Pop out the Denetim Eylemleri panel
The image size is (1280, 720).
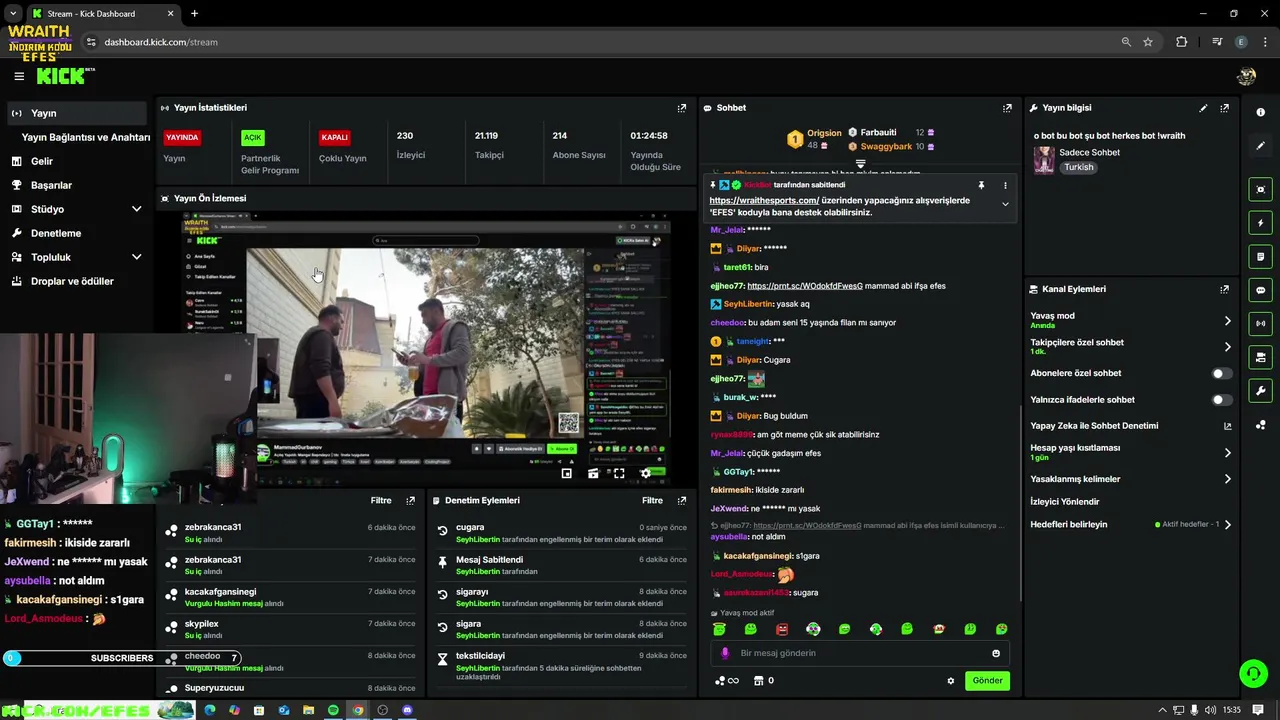[682, 500]
